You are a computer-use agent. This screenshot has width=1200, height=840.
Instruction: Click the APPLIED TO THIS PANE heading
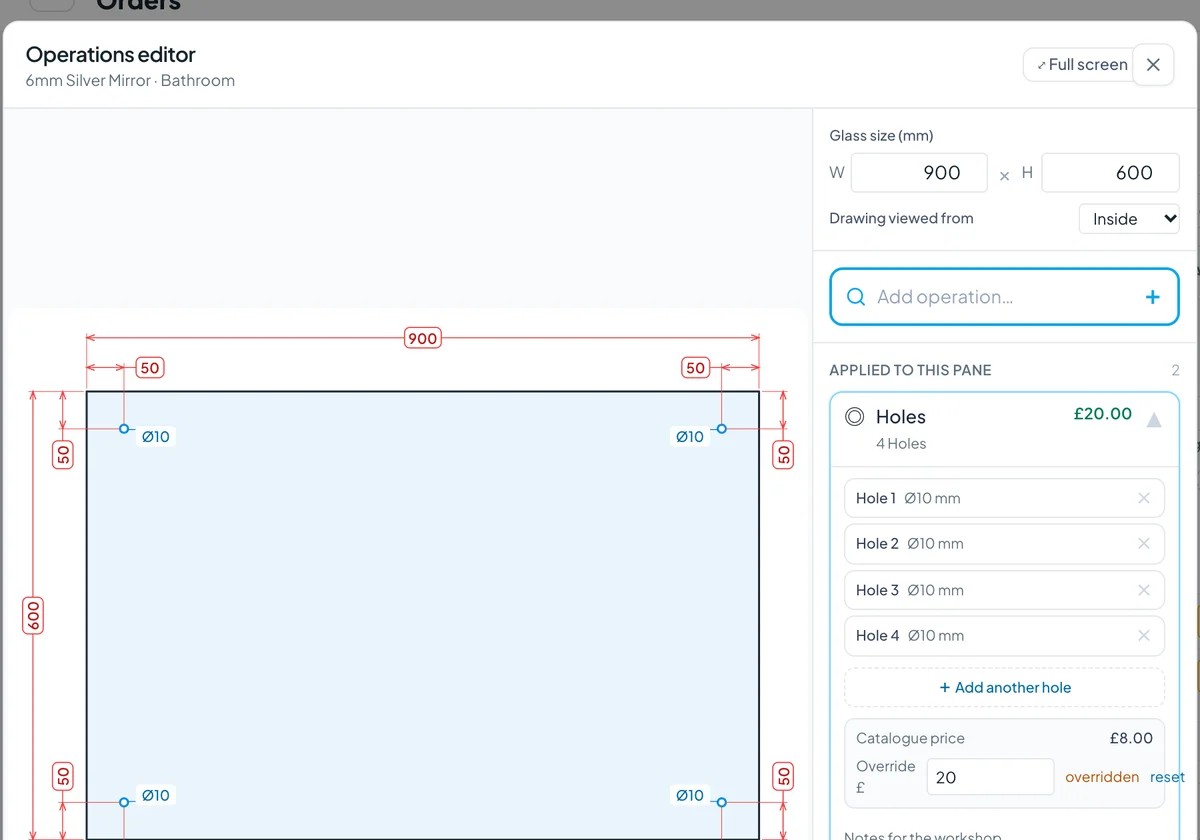click(910, 370)
